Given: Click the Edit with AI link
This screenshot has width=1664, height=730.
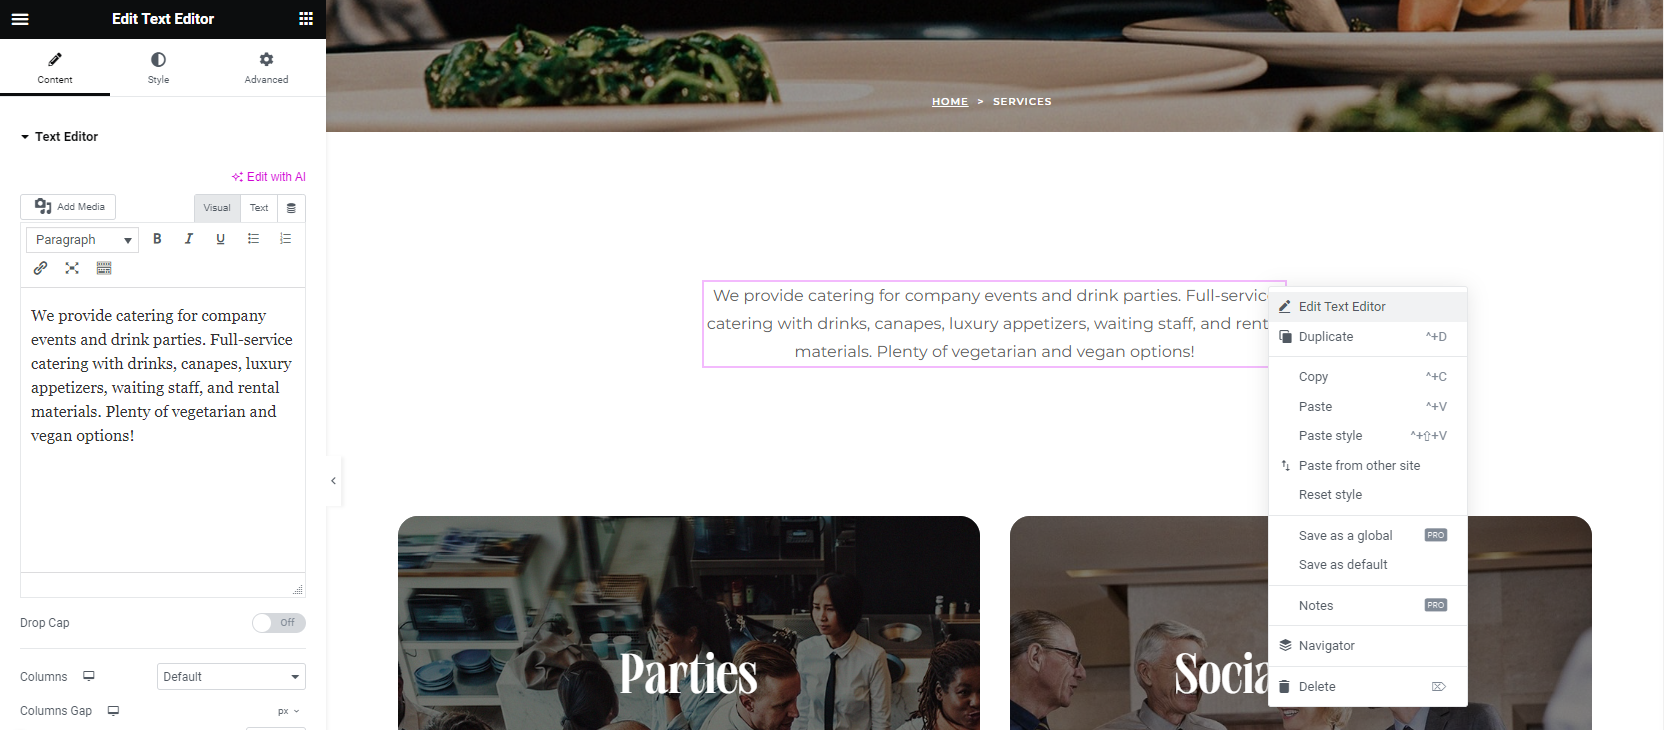Looking at the screenshot, I should tap(269, 177).
